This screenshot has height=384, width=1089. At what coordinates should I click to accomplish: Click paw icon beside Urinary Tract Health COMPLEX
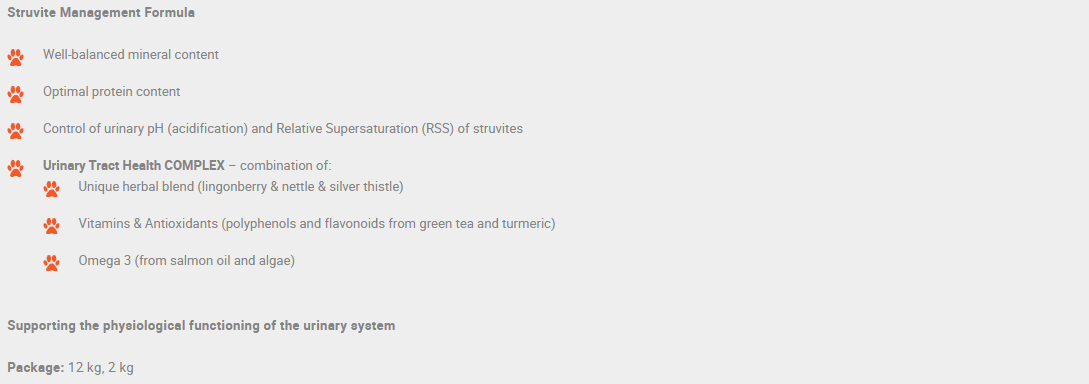pos(15,168)
